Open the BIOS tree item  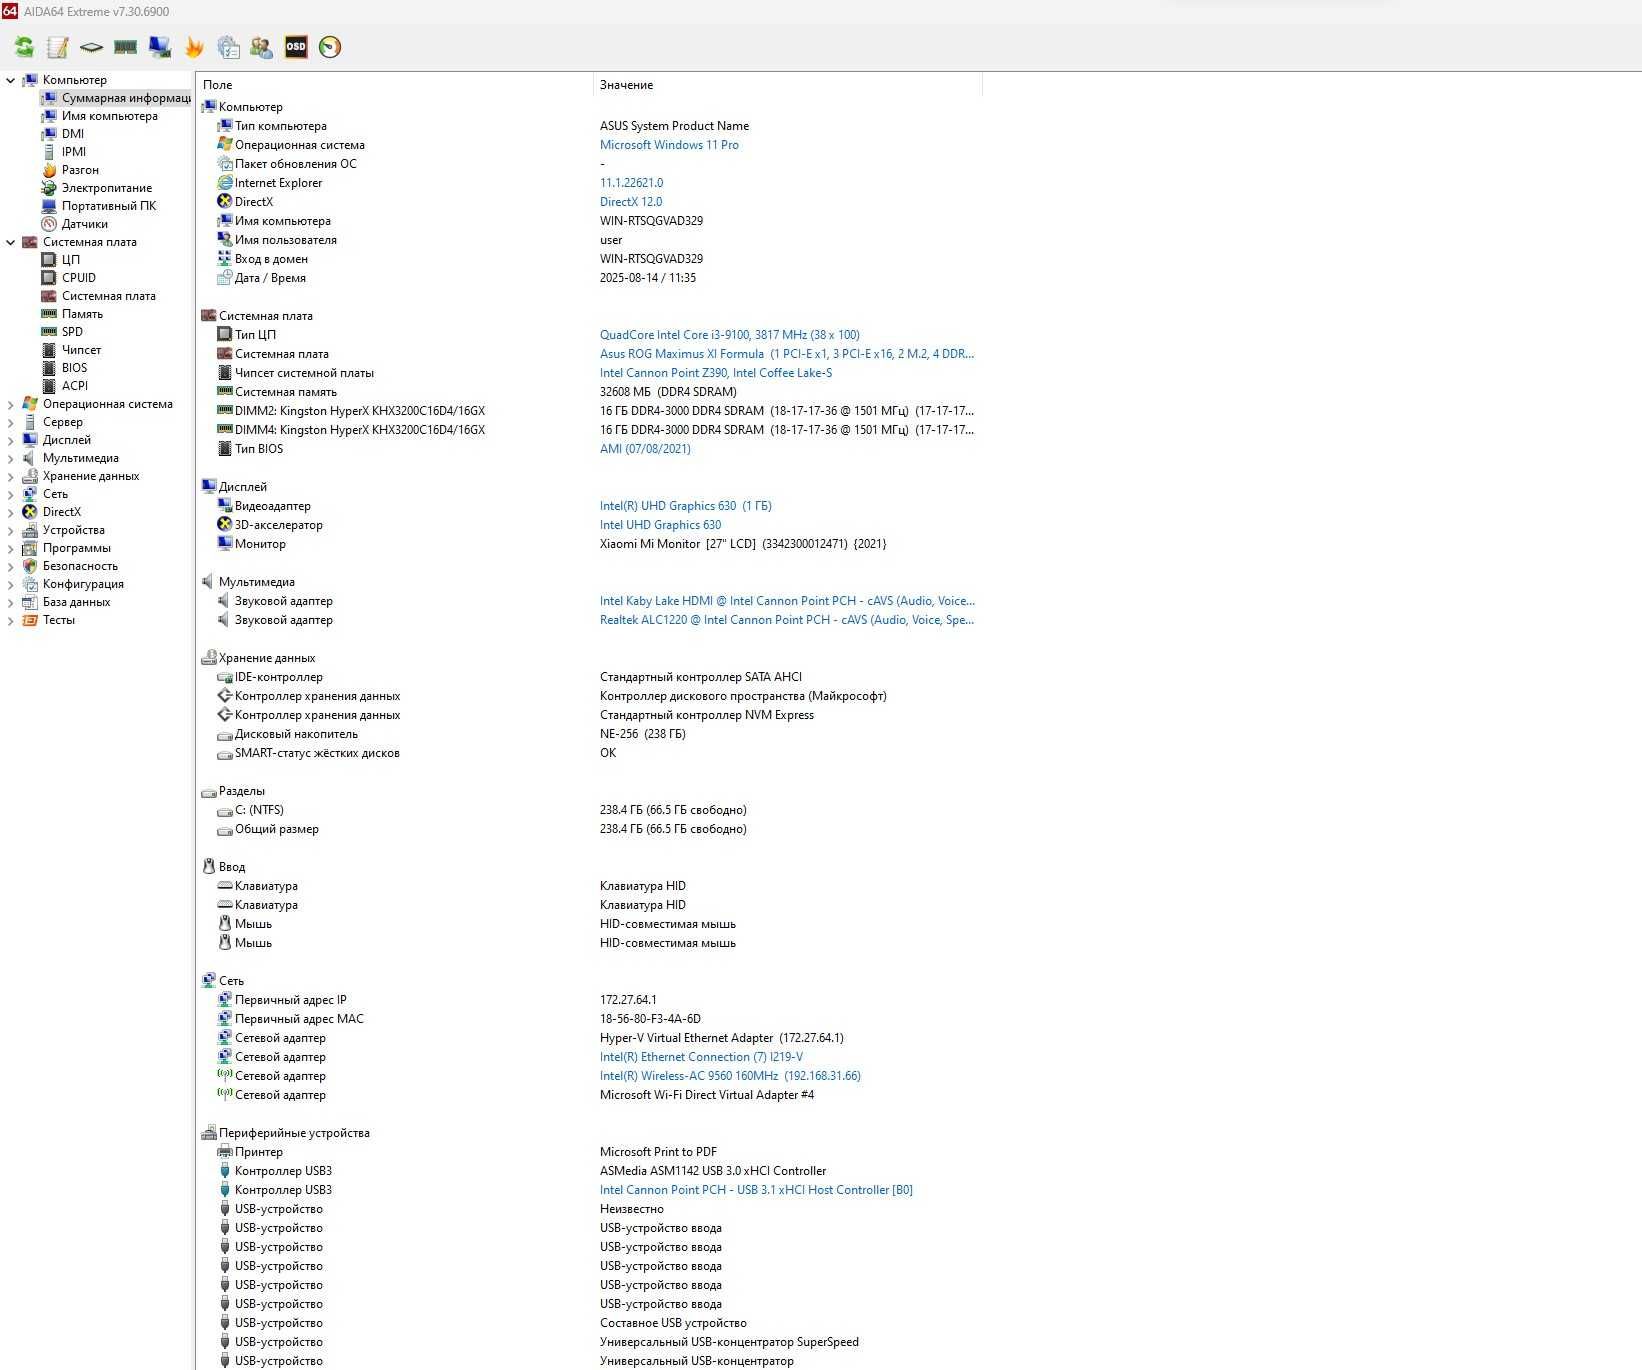tap(74, 368)
